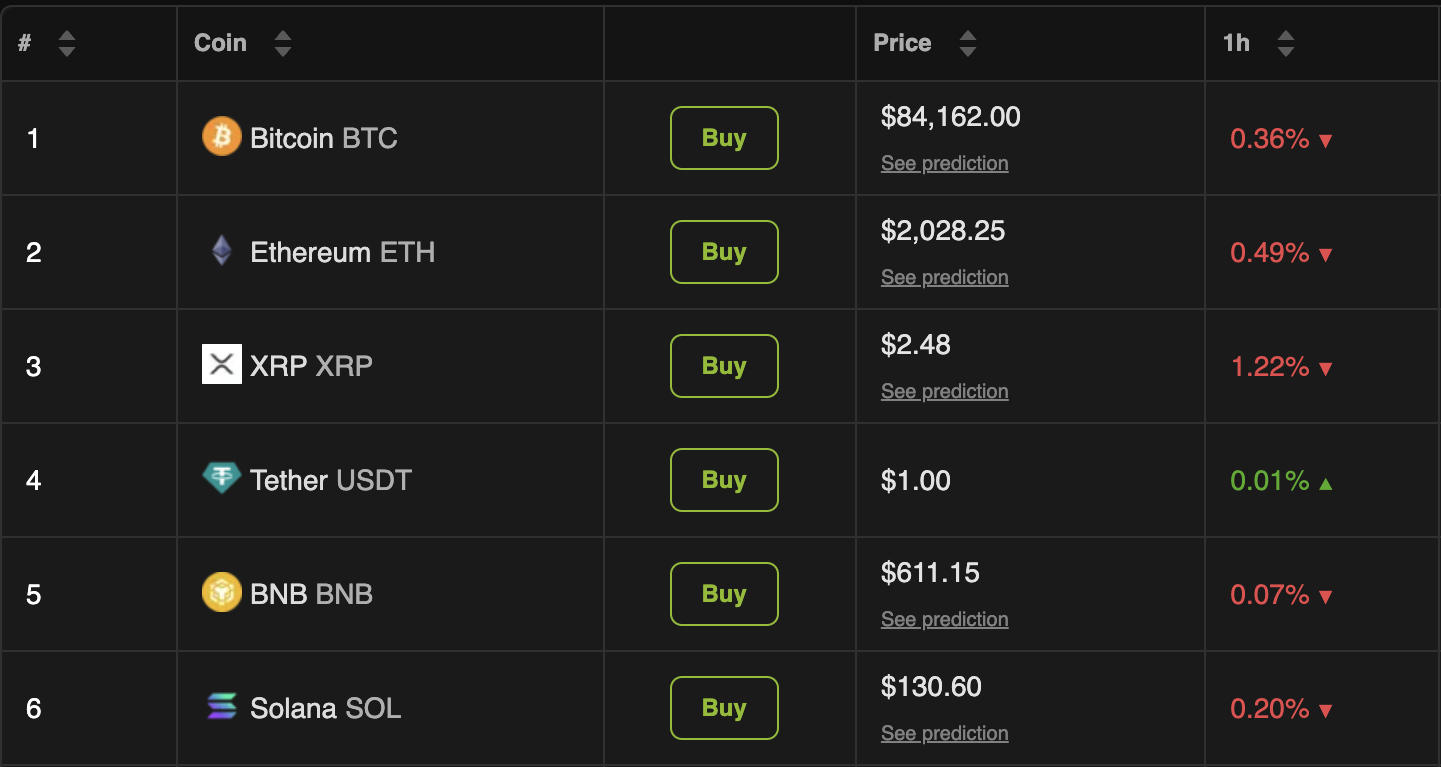Image resolution: width=1441 pixels, height=767 pixels.
Task: Buy XRP using its Buy button
Action: (x=724, y=366)
